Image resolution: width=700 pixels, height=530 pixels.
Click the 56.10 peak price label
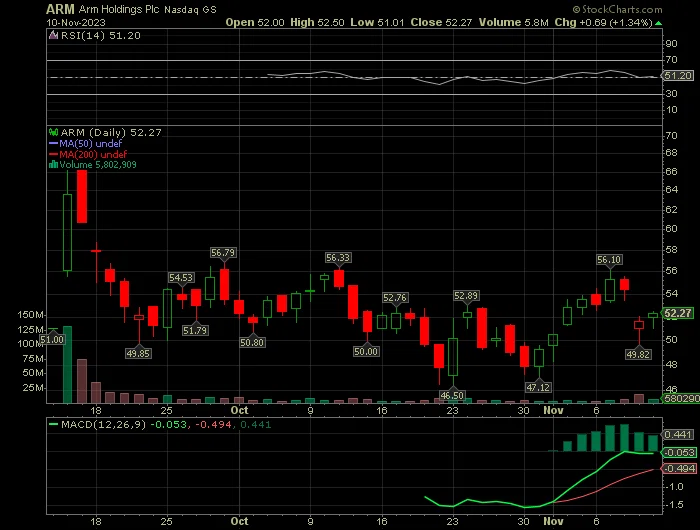[609, 259]
